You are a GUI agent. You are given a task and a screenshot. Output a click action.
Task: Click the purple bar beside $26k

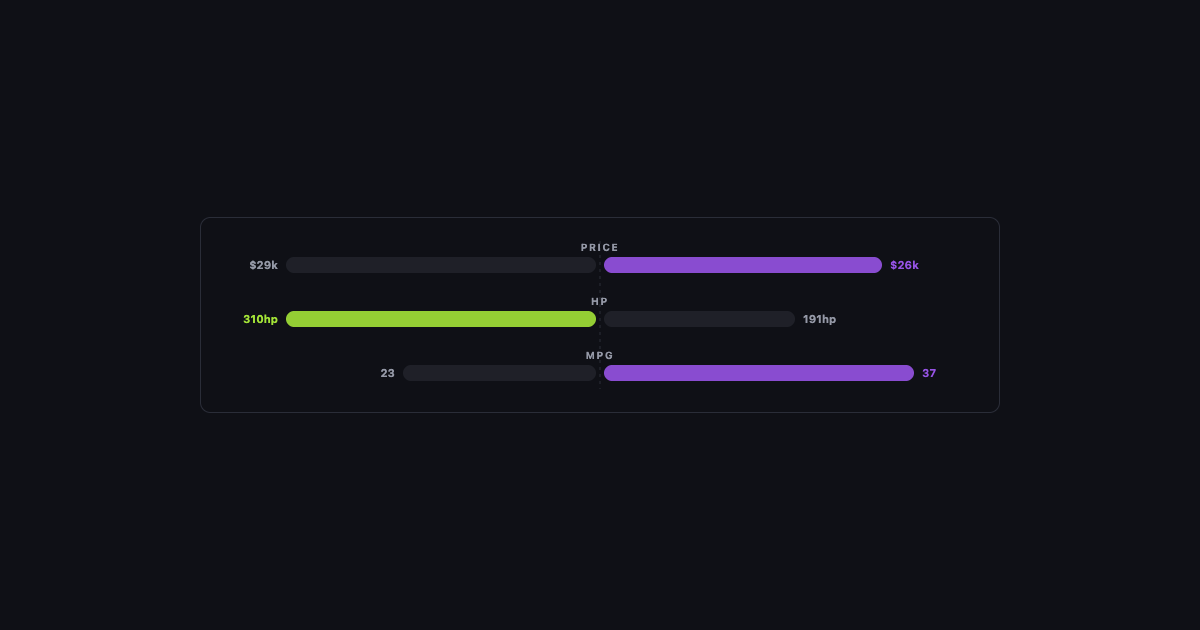pyautogui.click(x=743, y=265)
